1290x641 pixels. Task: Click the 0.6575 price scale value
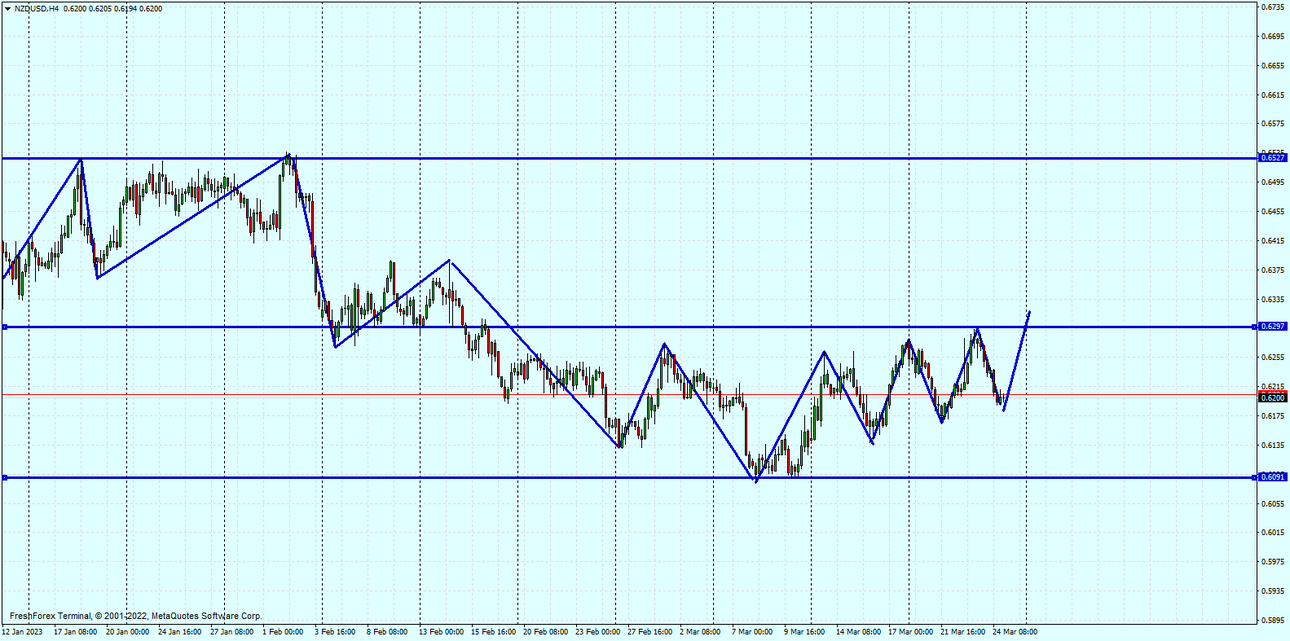(1273, 124)
